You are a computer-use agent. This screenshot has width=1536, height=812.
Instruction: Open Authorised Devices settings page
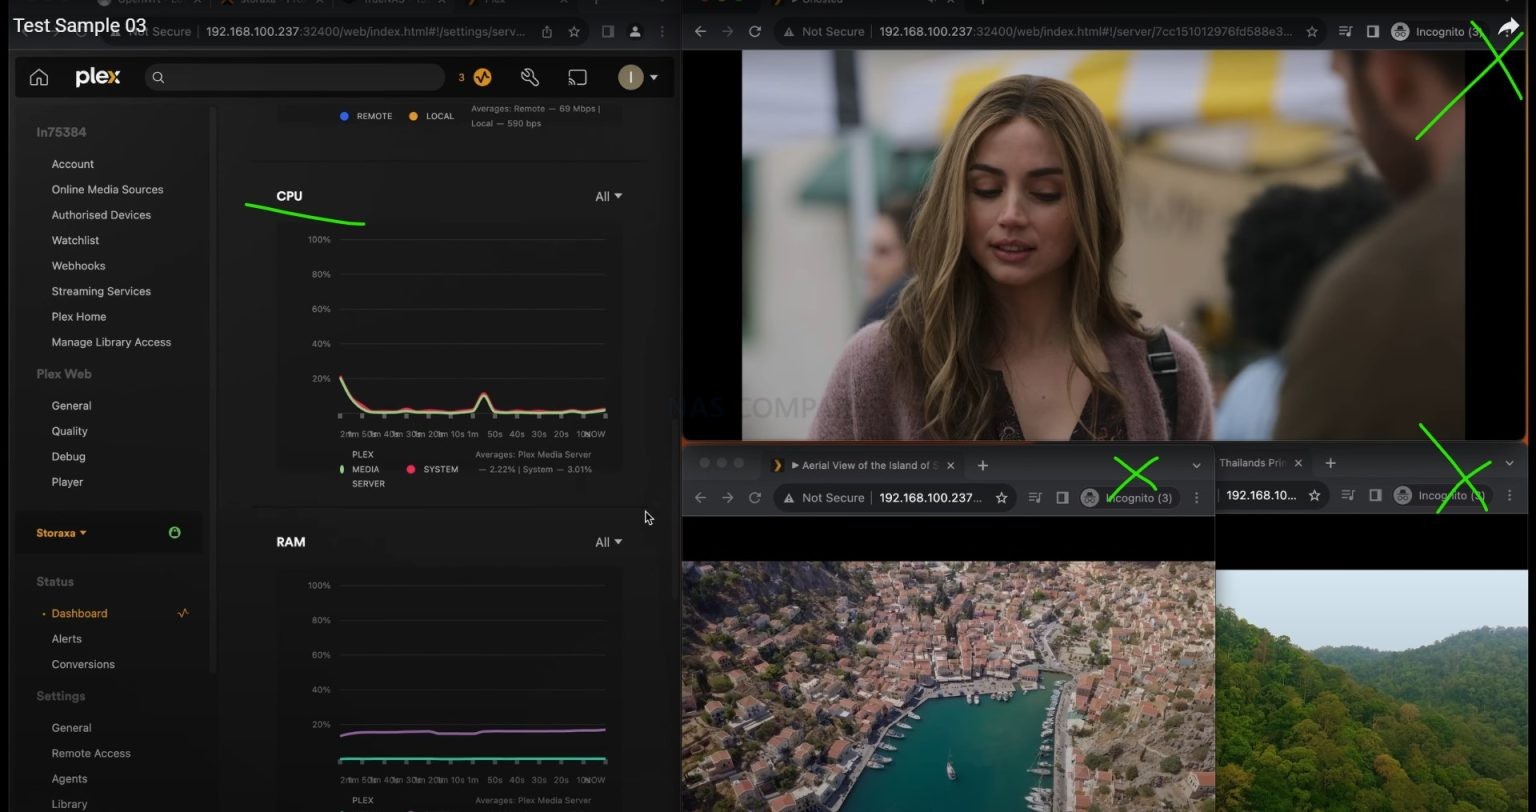pyautogui.click(x=101, y=215)
